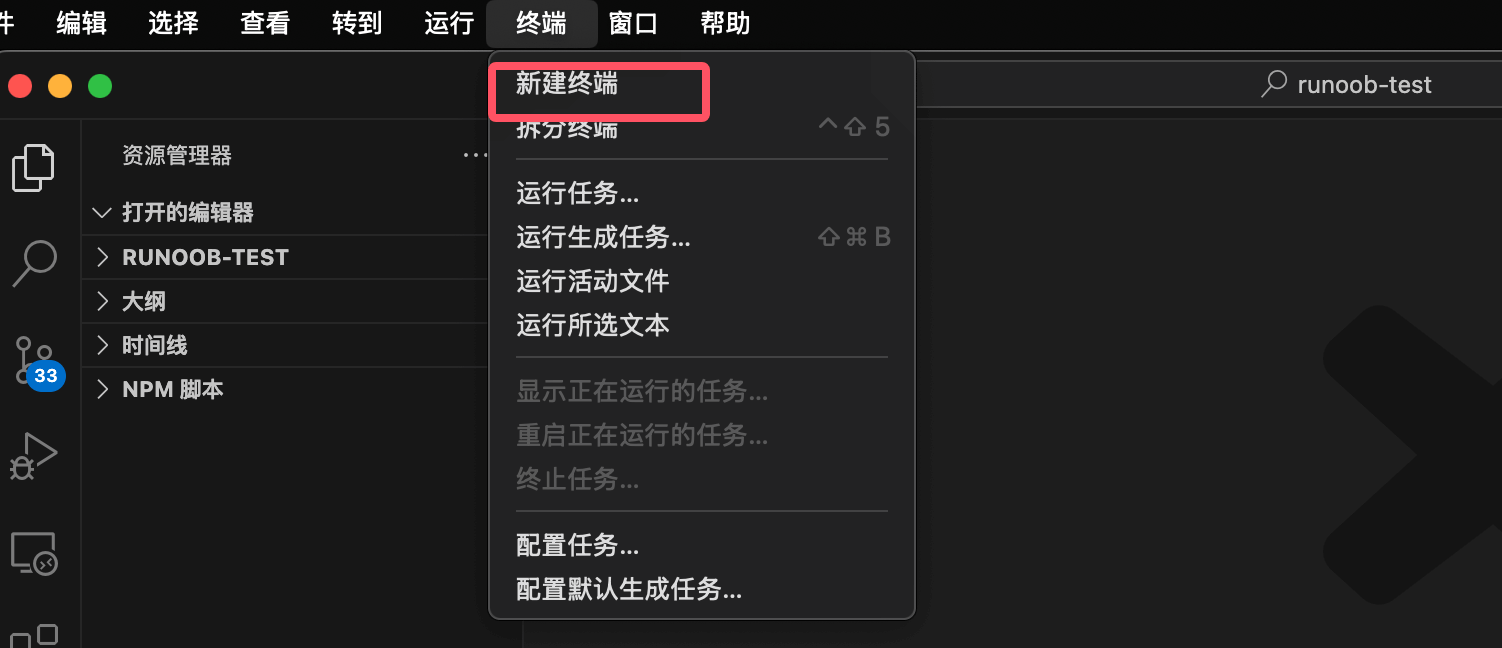Open the Explorer files icon in activity bar
The image size is (1502, 648).
pos(33,168)
